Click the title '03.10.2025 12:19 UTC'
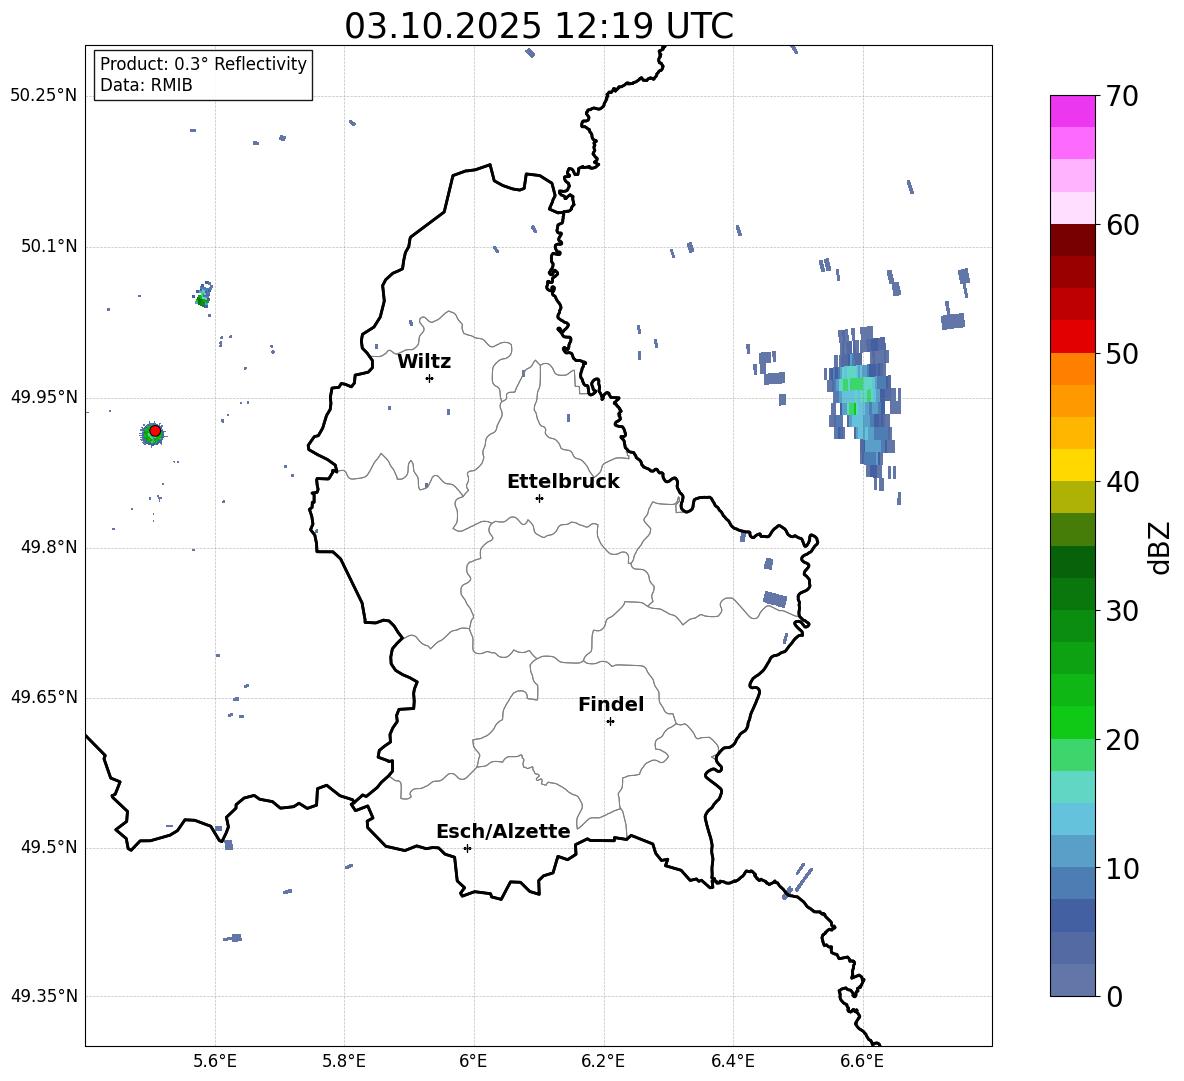 click(538, 26)
